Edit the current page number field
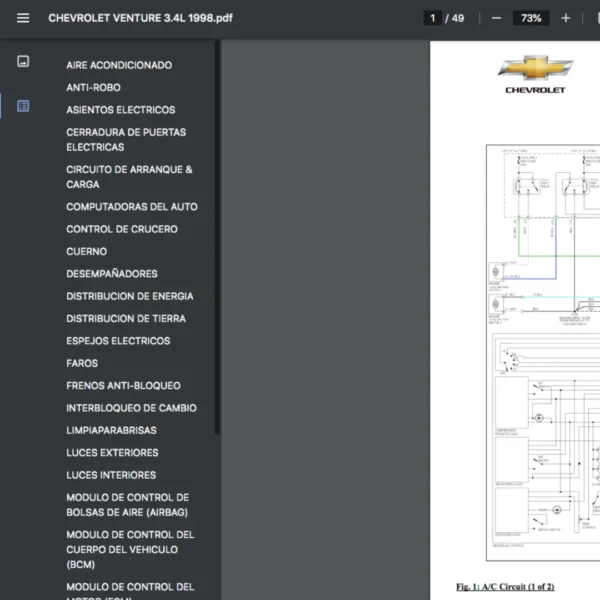Viewport: 600px width, 600px height. [433, 18]
